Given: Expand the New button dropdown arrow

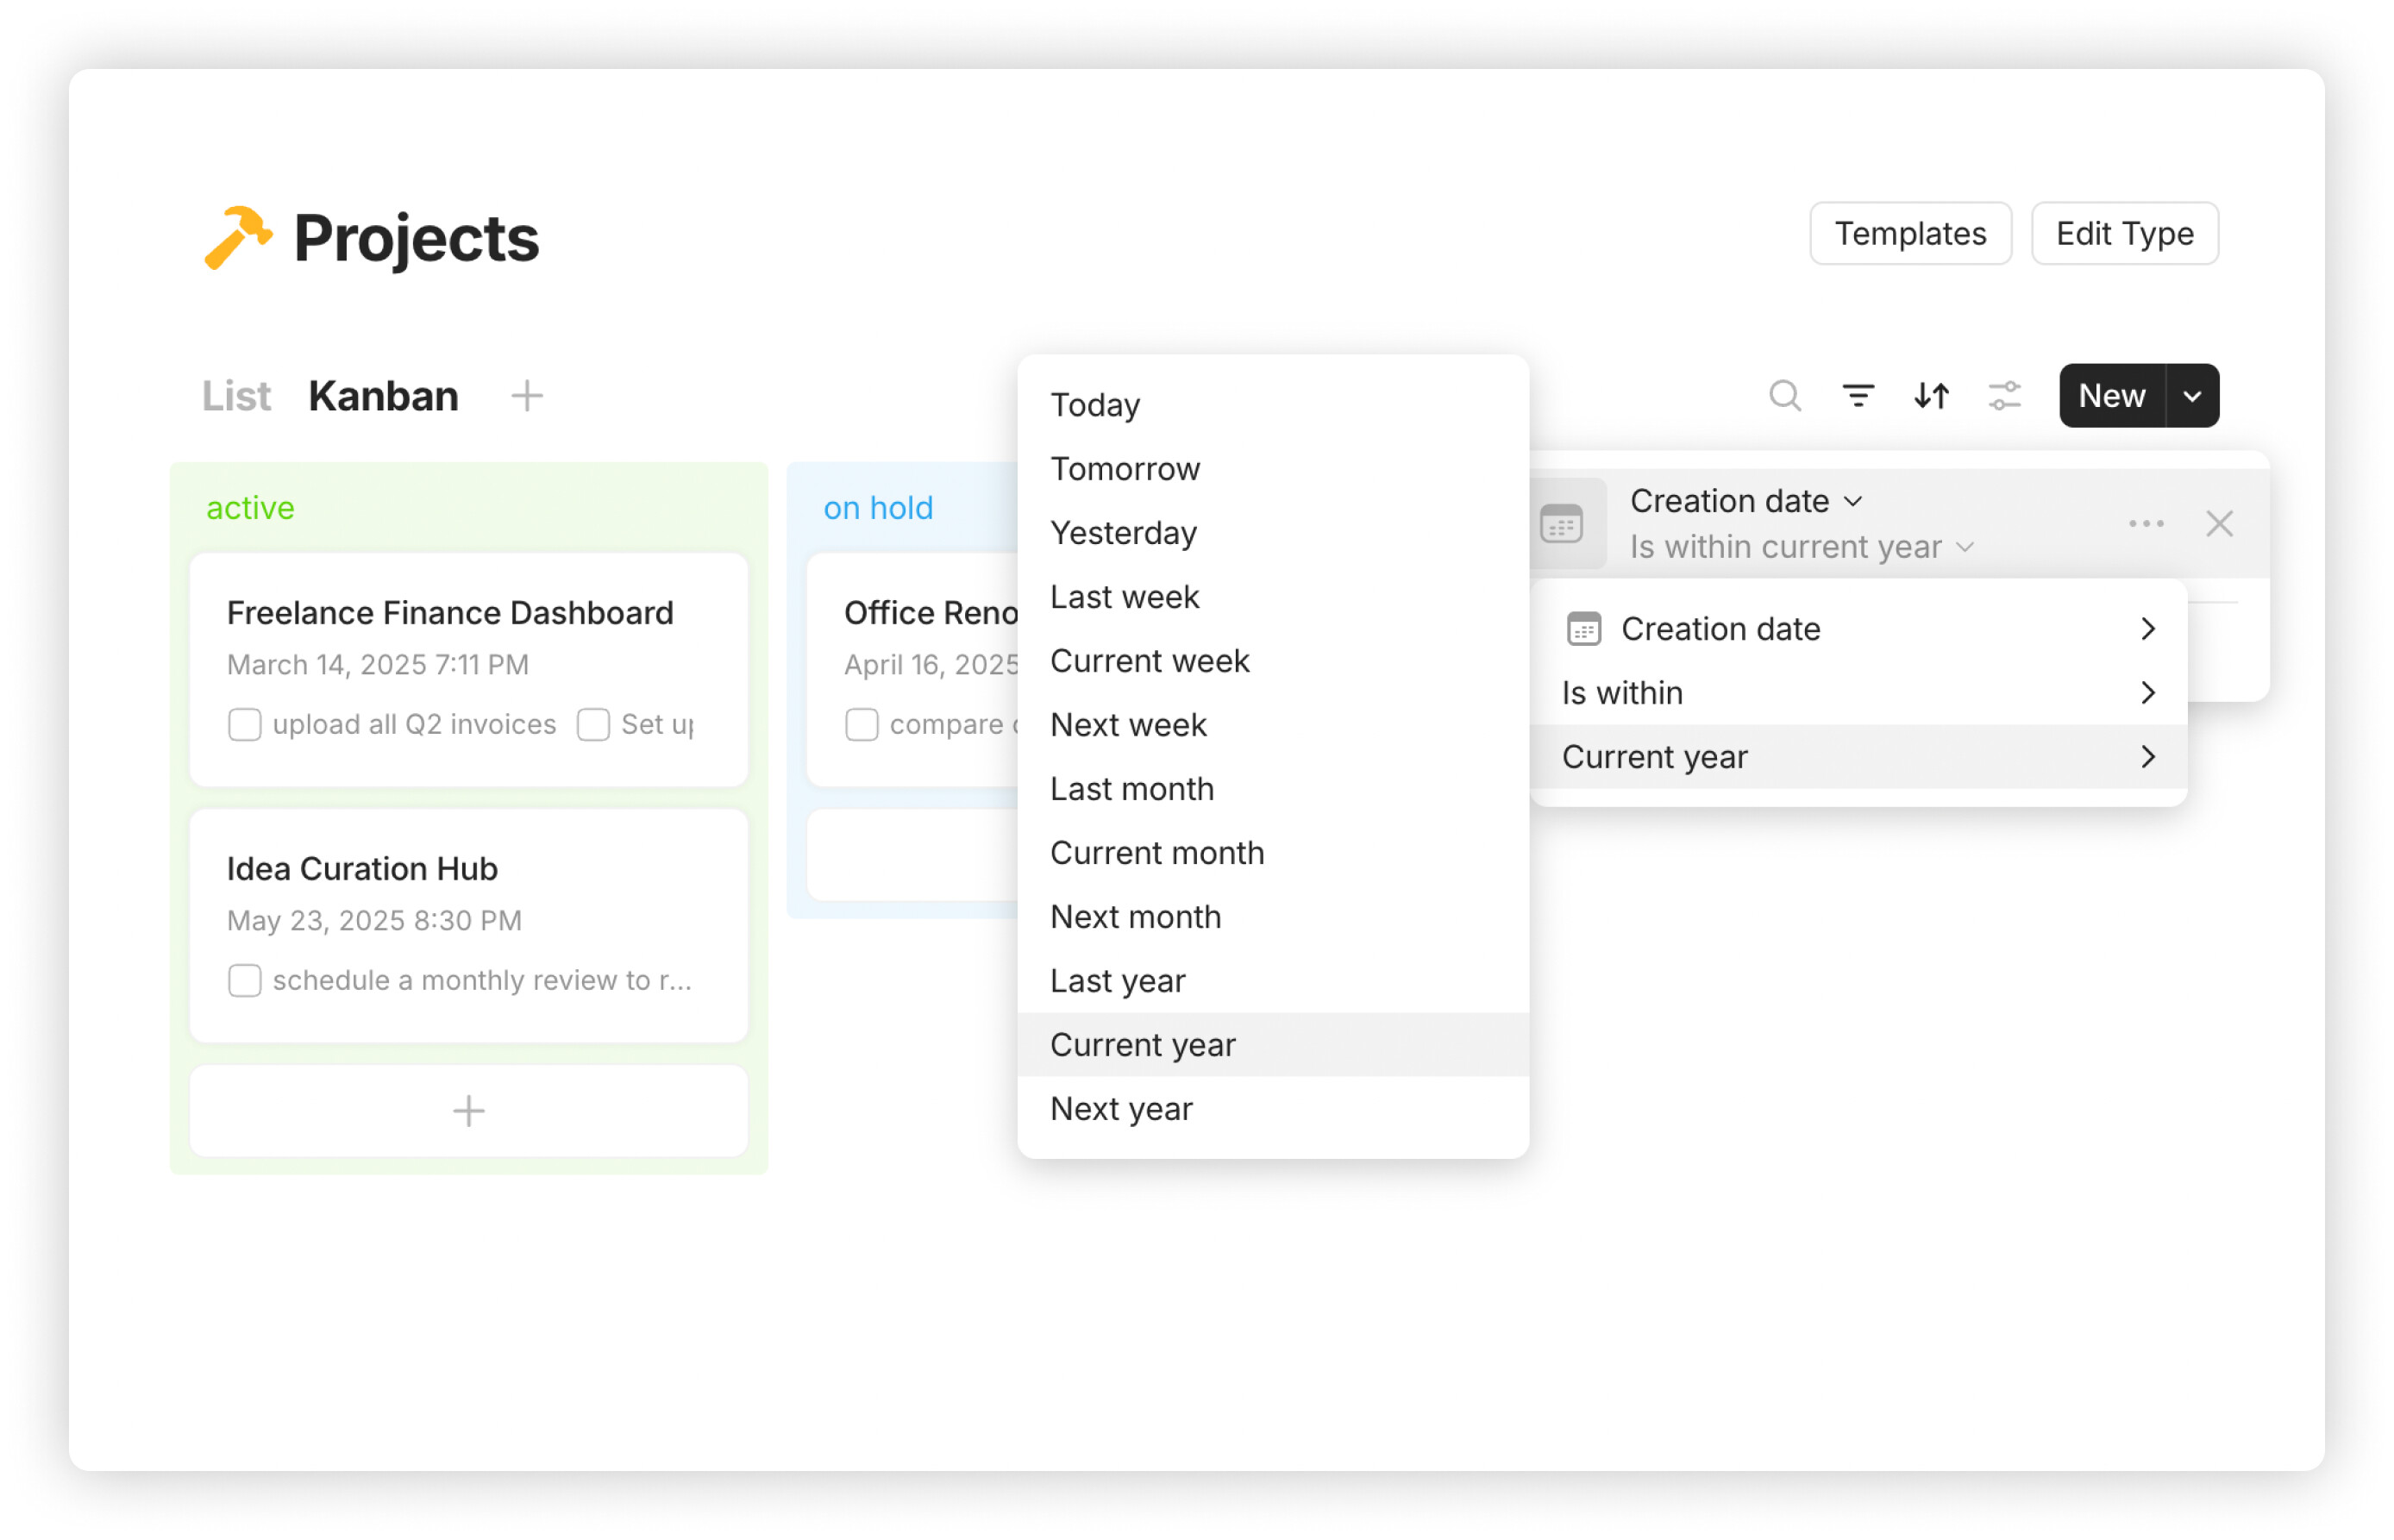Looking at the screenshot, I should [2191, 396].
